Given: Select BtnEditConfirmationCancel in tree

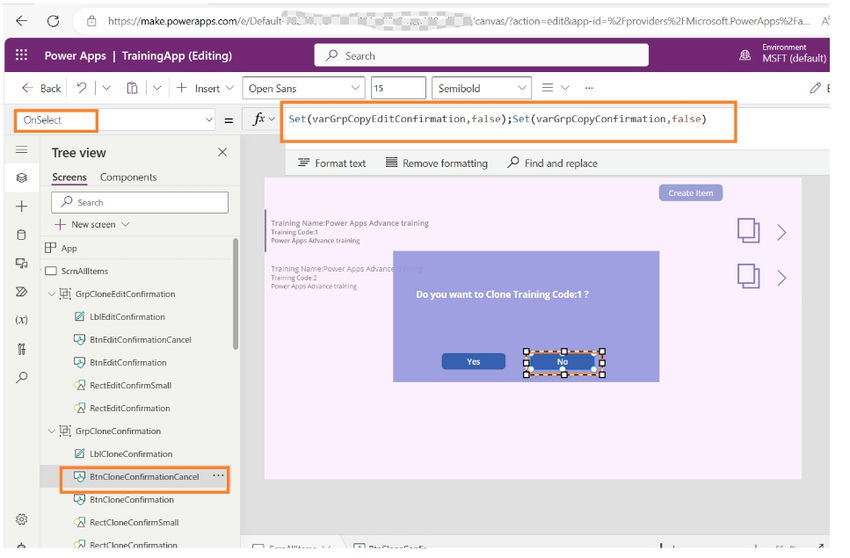Looking at the screenshot, I should pyautogui.click(x=138, y=339).
